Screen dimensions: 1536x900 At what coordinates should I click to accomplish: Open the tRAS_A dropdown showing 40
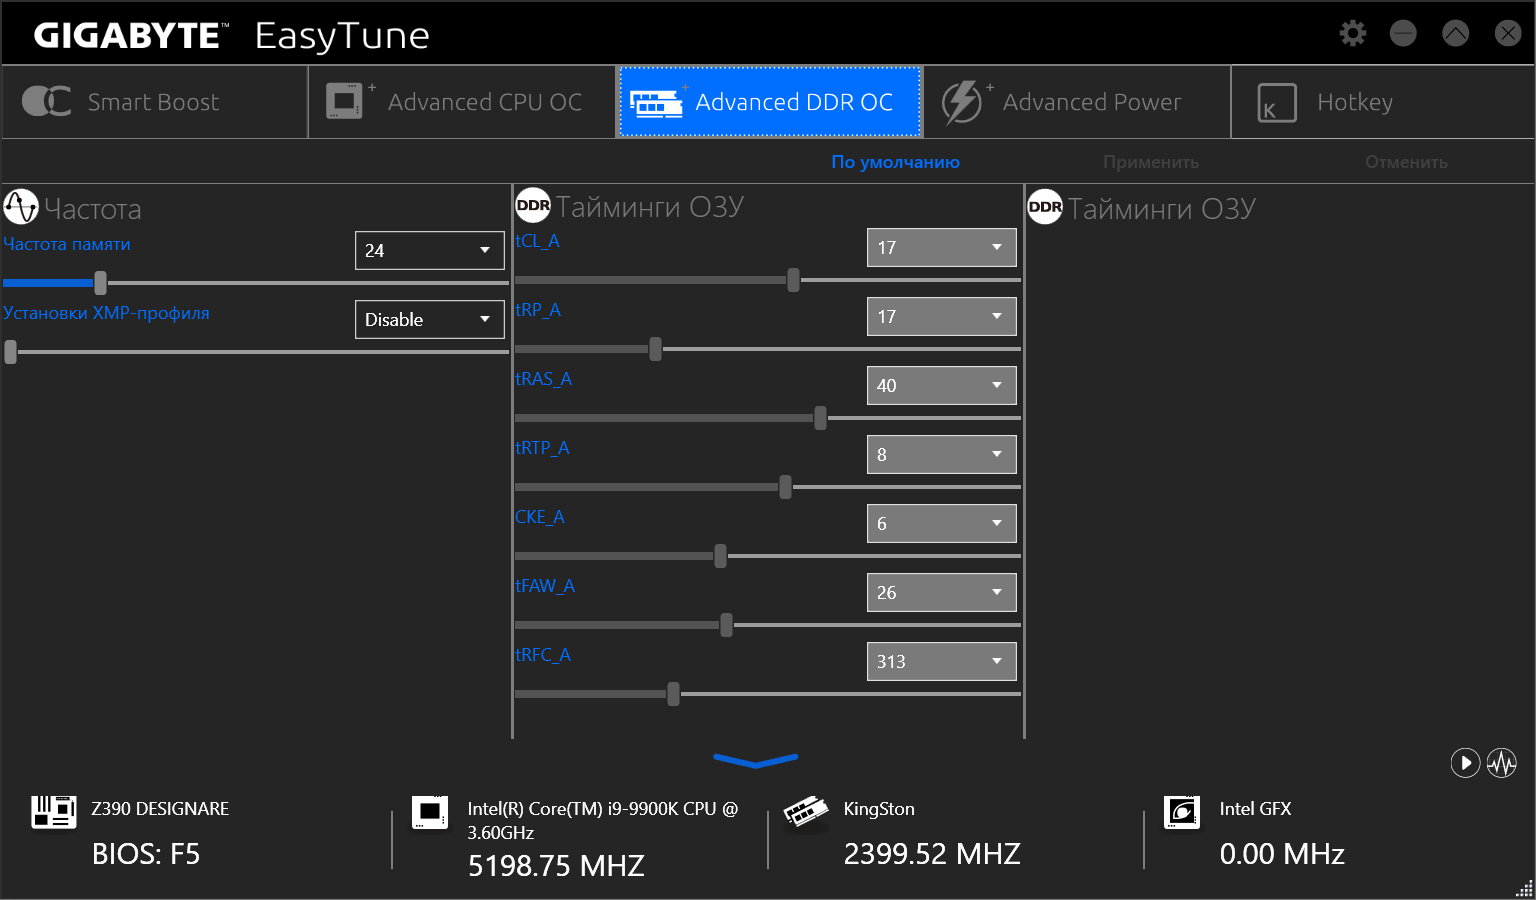942,385
